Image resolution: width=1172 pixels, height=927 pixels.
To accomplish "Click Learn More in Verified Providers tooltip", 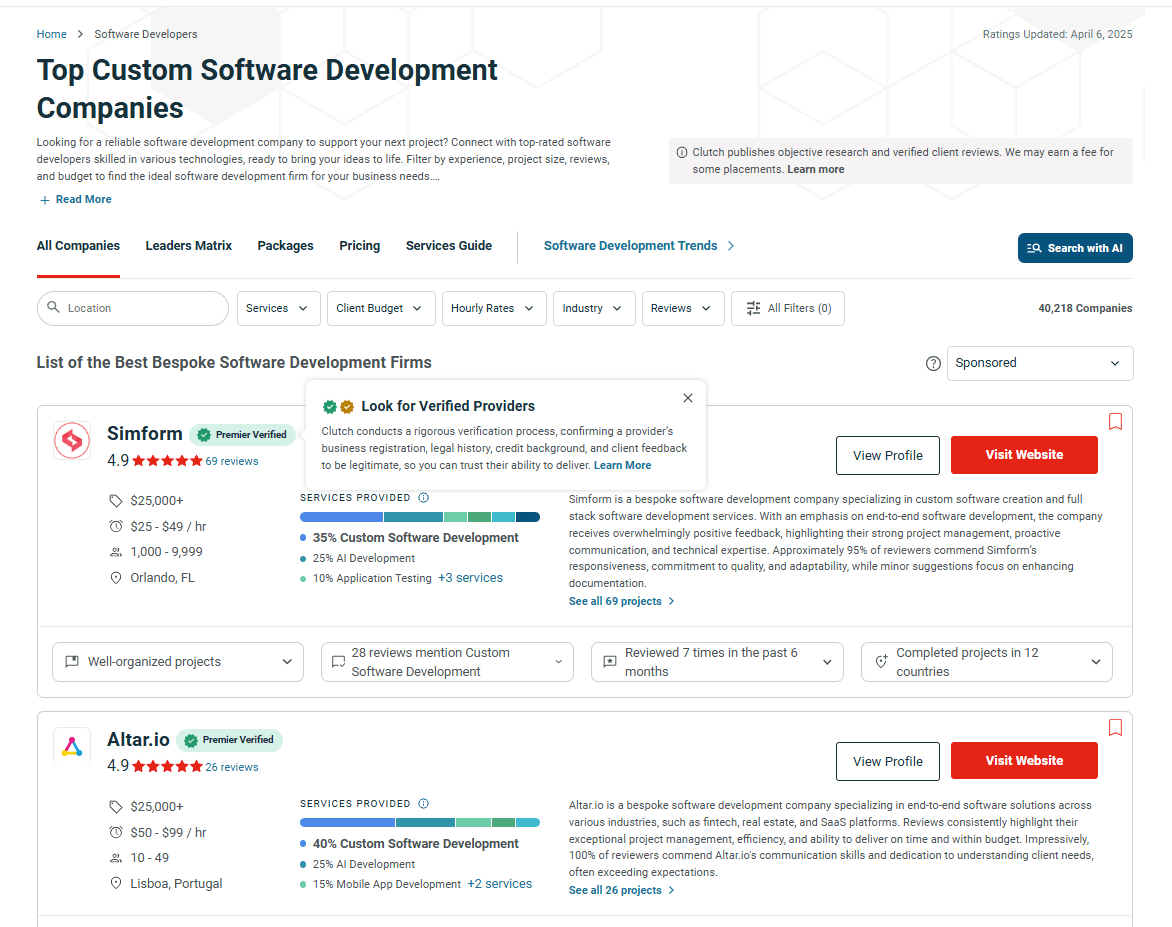I will (623, 465).
